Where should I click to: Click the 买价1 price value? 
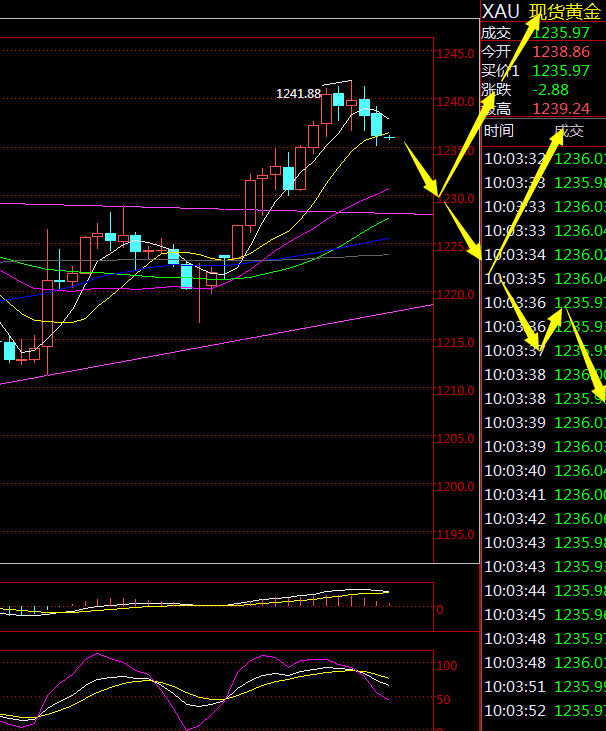click(x=561, y=71)
